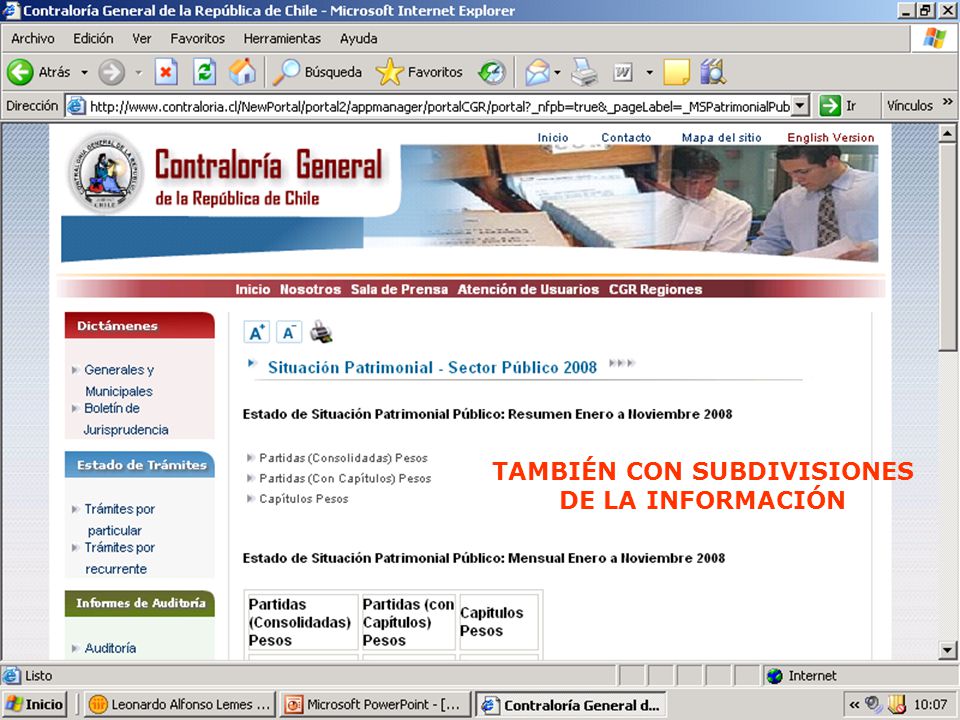Click the vertical scrollbar up arrow
This screenshot has width=960, height=720.
click(x=947, y=133)
